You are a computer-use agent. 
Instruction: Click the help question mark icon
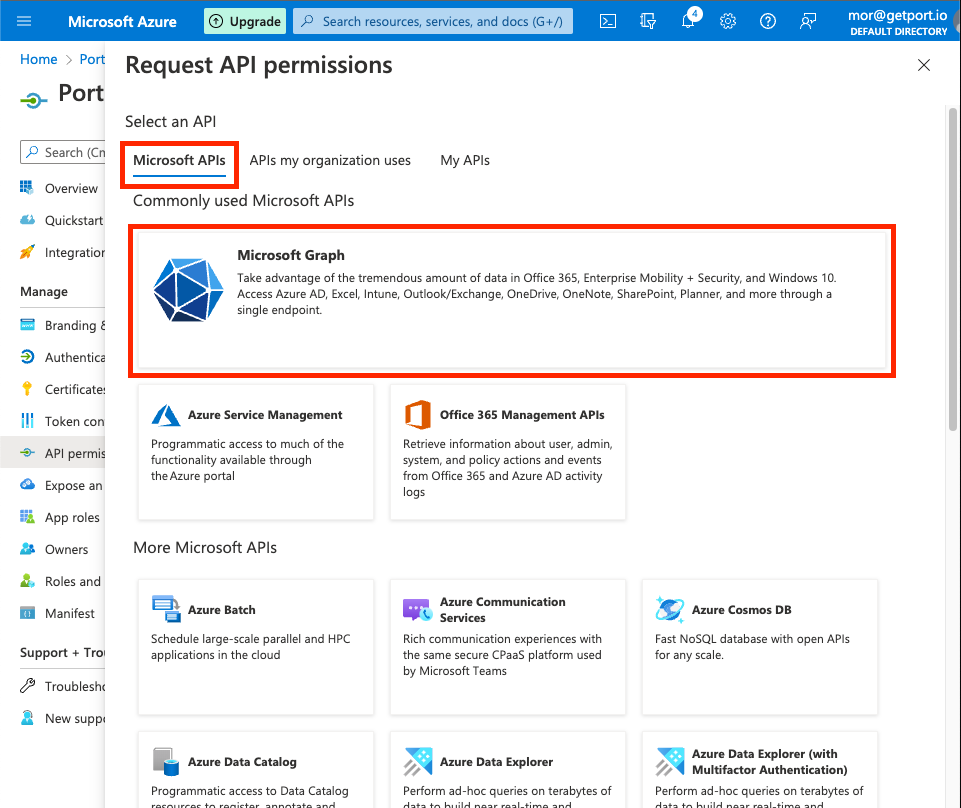[768, 21]
